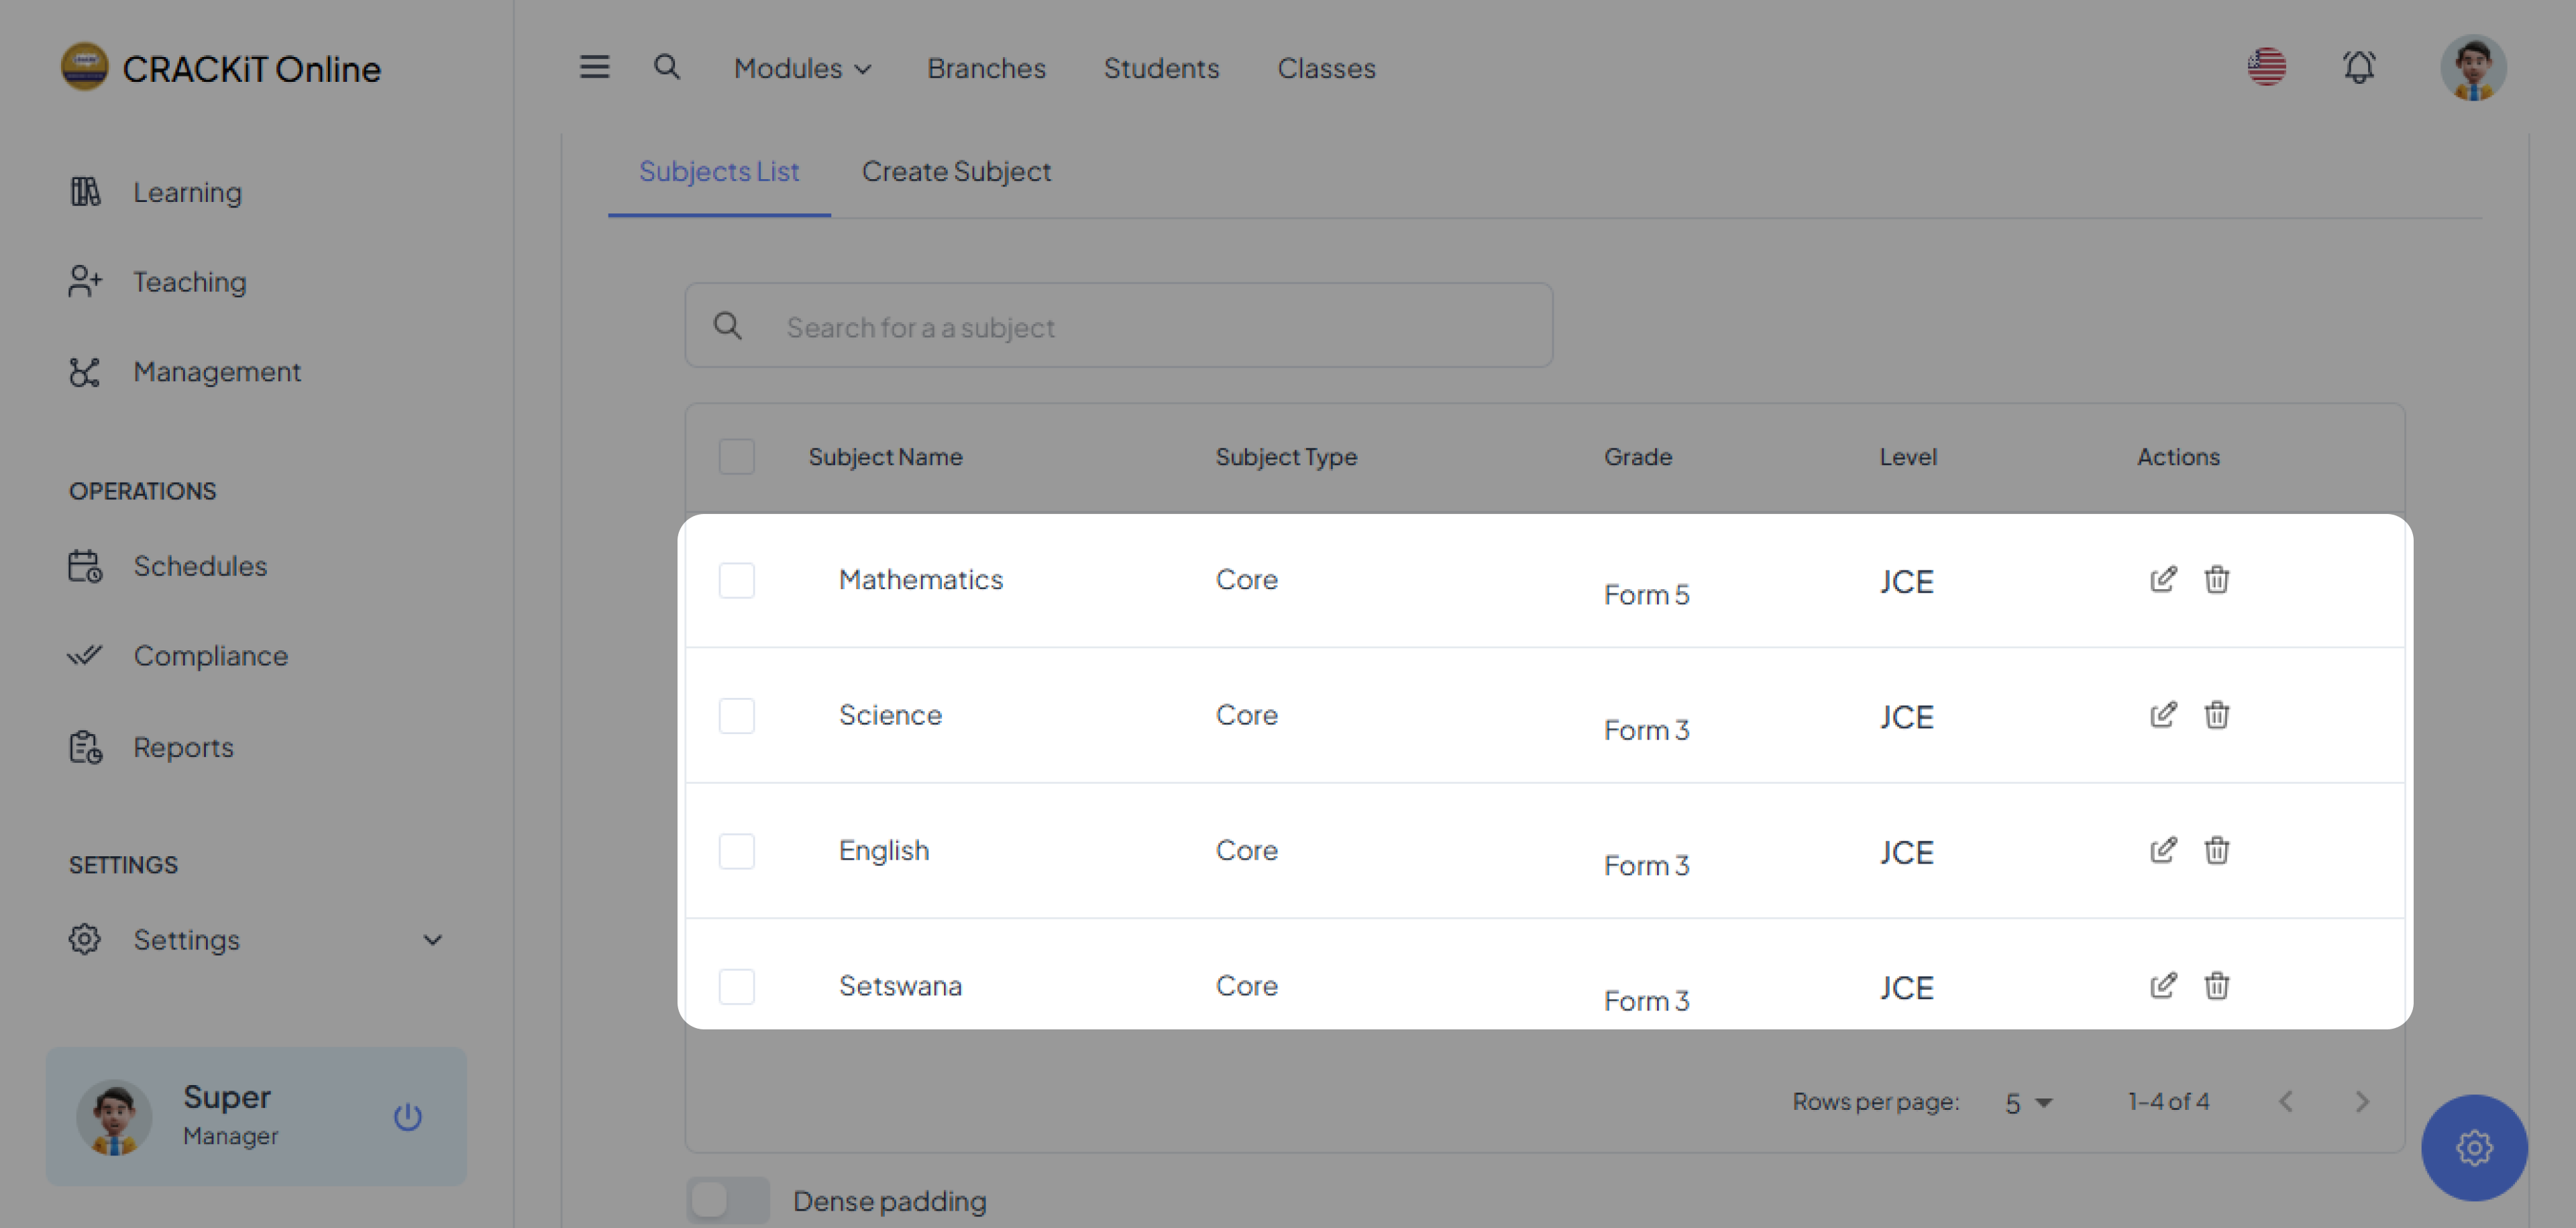2576x1228 pixels.
Task: Open Compliance in the sidebar
Action: 210,656
